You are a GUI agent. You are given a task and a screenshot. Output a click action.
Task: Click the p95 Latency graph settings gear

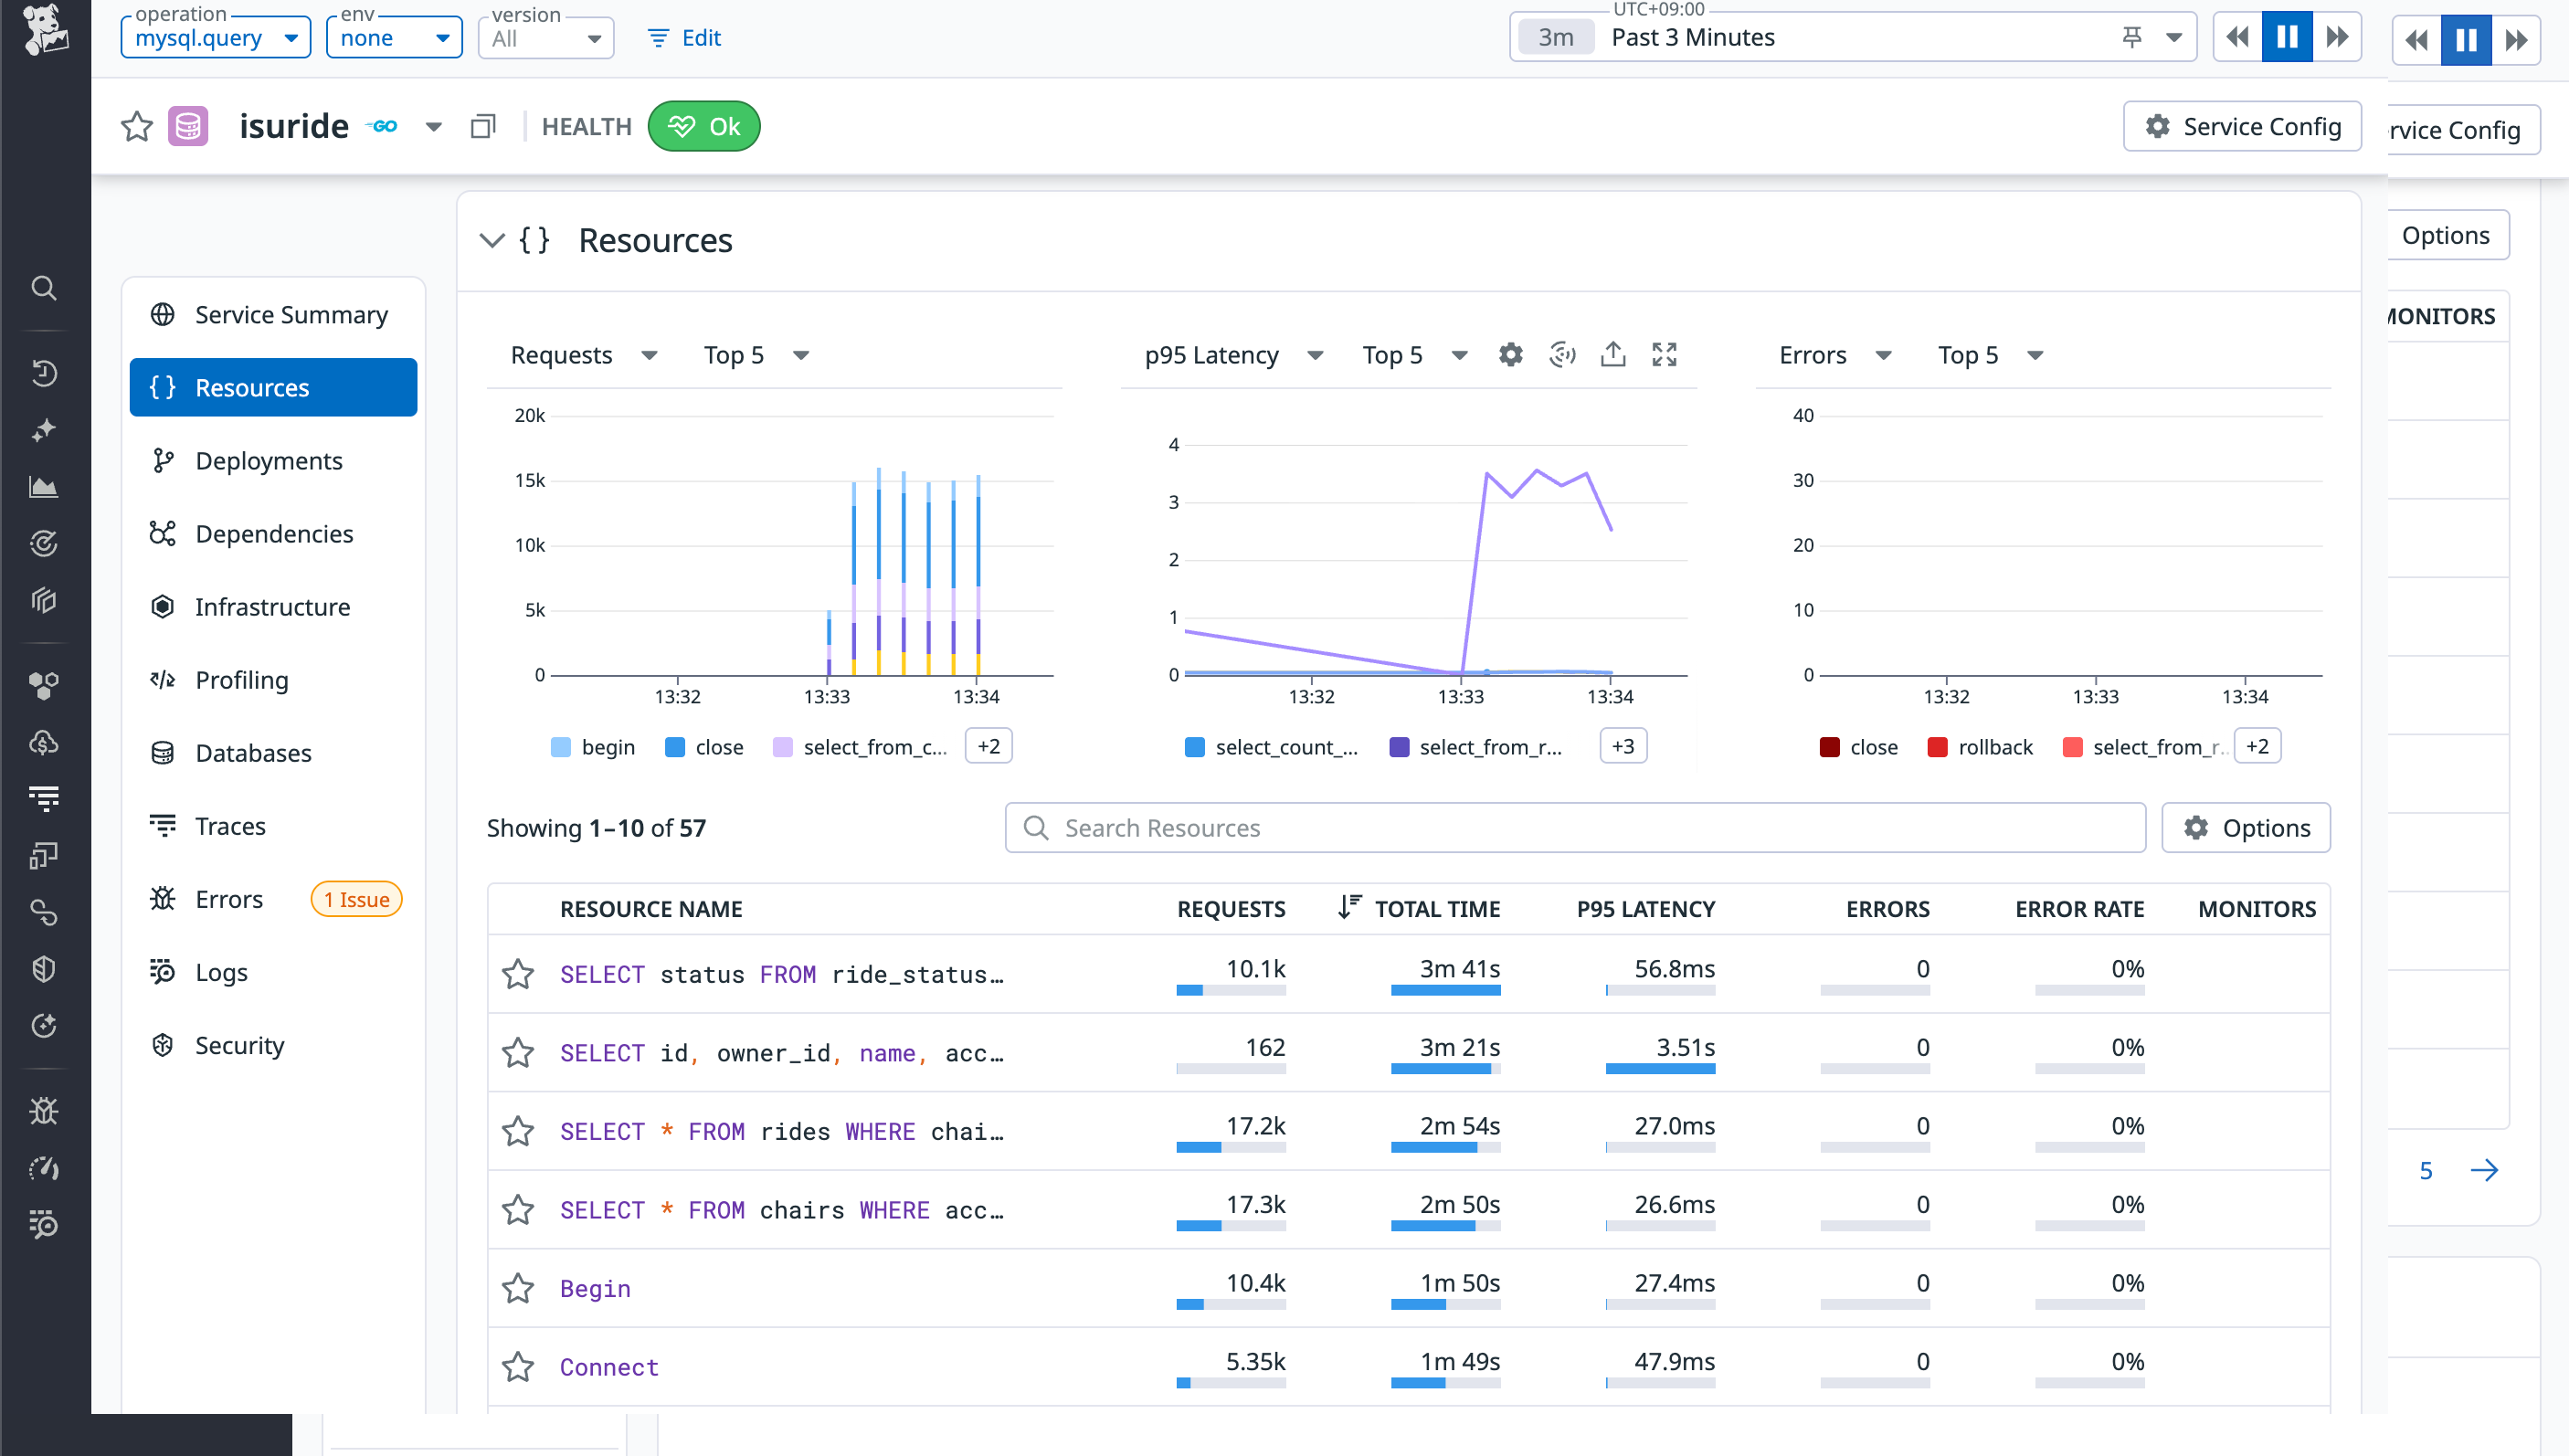(1510, 355)
